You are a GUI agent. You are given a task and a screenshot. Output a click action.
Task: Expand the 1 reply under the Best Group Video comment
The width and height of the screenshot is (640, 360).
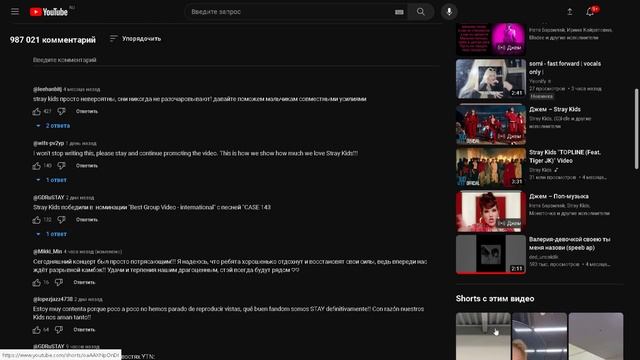(51, 234)
